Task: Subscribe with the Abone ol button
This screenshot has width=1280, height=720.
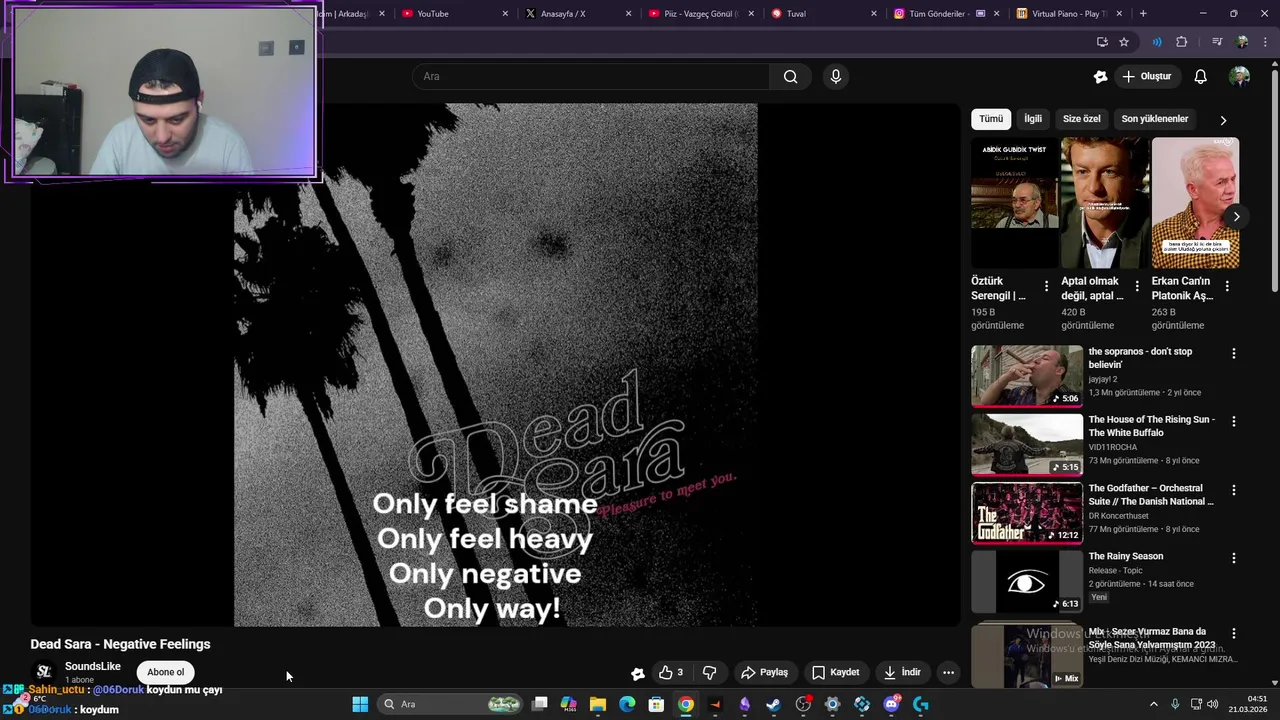Action: 166,672
